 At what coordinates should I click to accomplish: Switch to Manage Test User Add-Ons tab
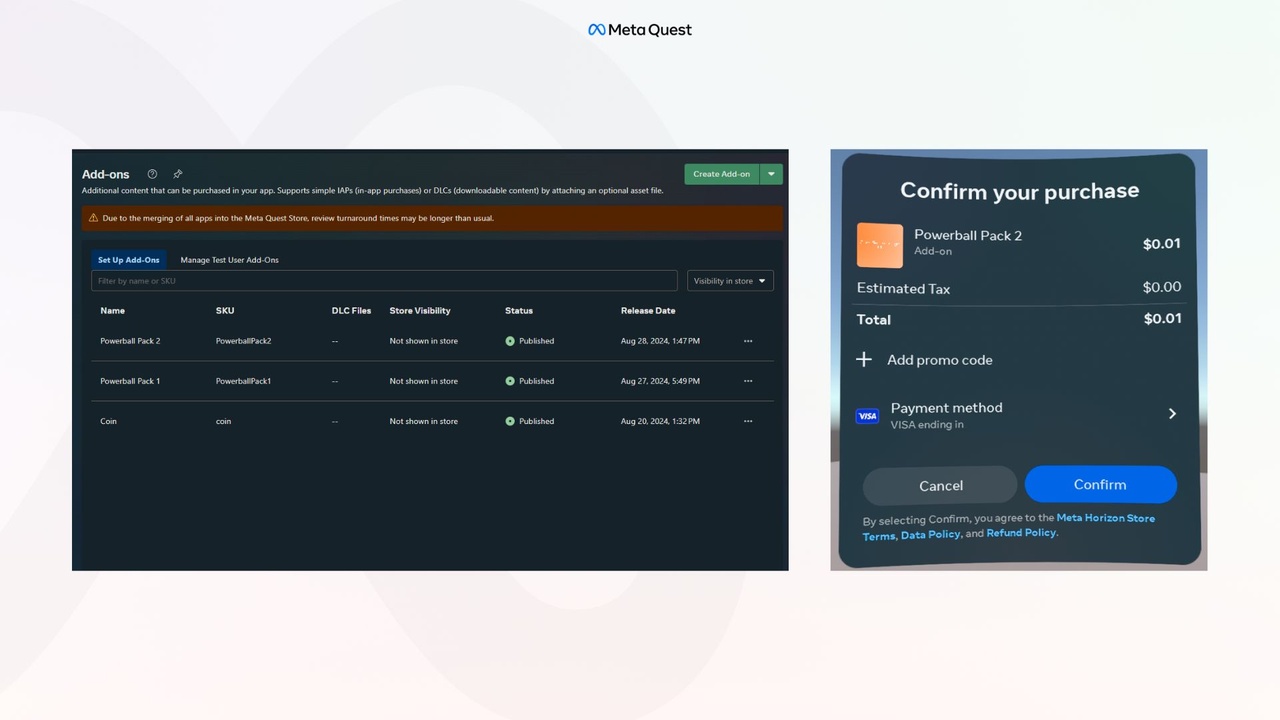coord(229,260)
